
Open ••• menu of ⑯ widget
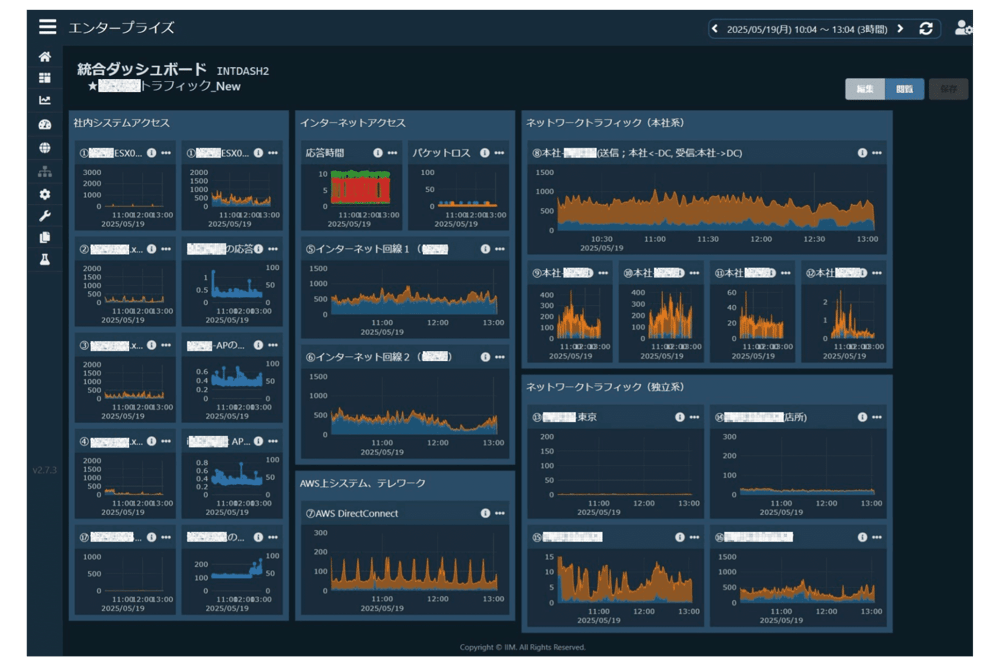tap(877, 537)
